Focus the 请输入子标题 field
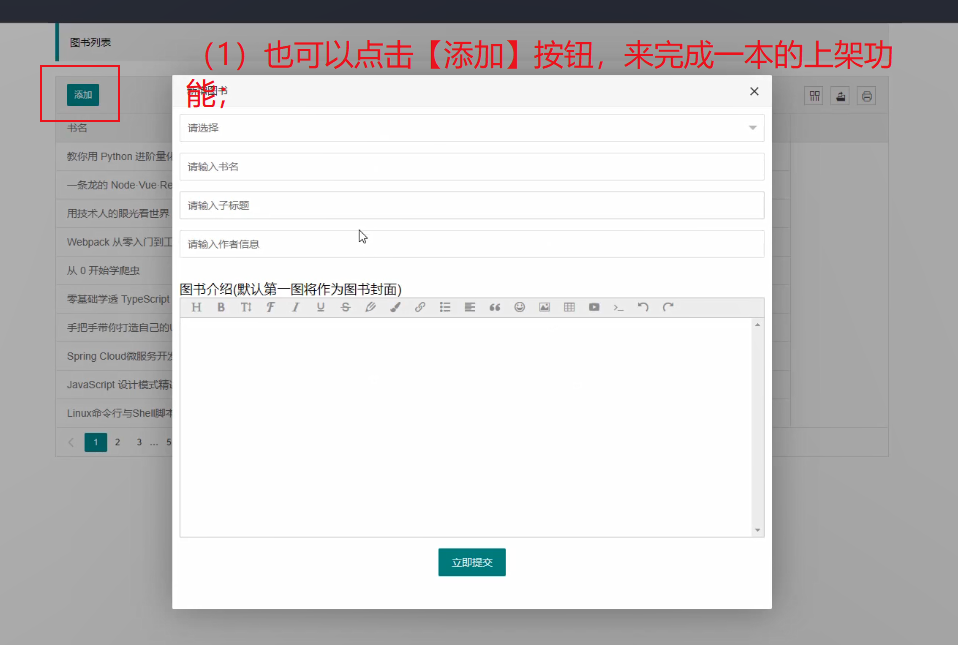Image resolution: width=958 pixels, height=645 pixels. [472, 205]
